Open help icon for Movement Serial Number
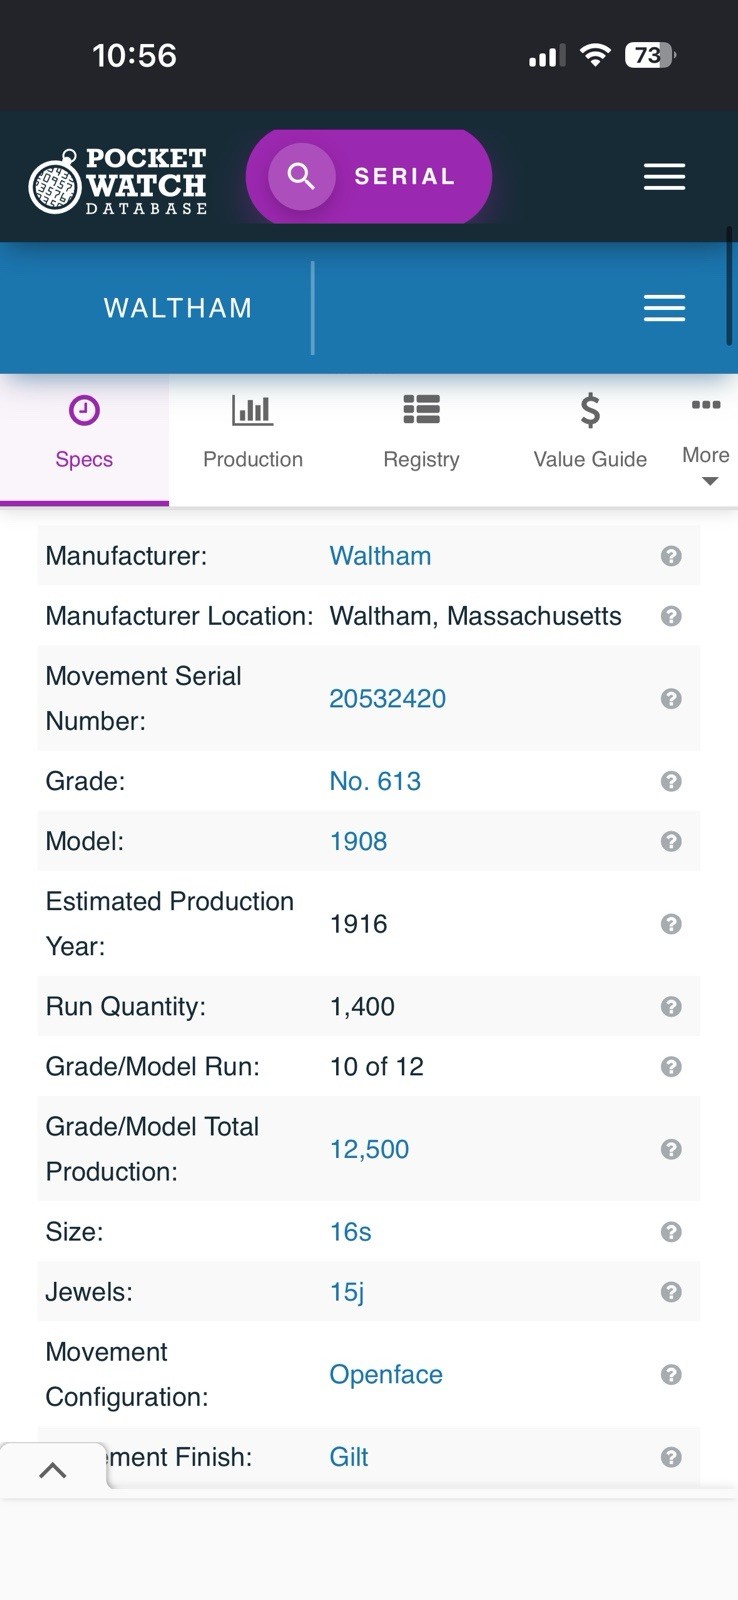The width and height of the screenshot is (738, 1600). coord(671,699)
